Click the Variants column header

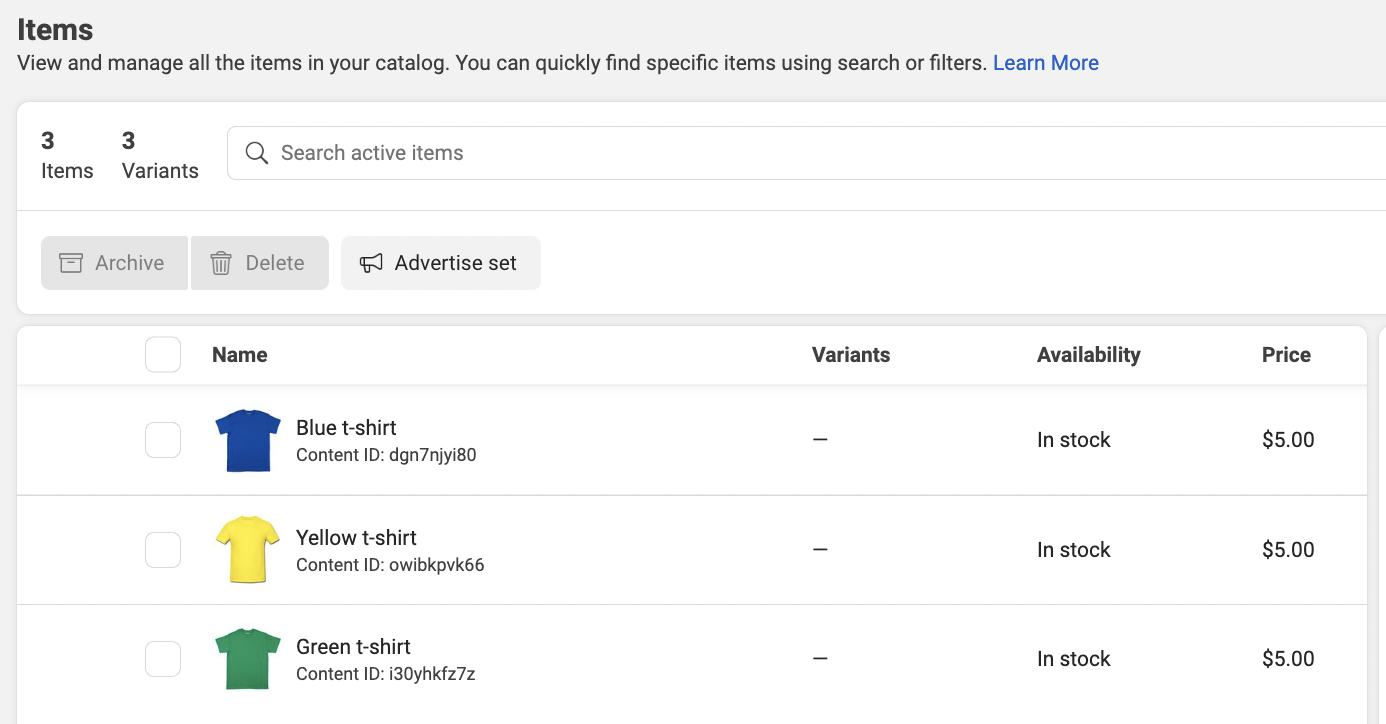[x=850, y=355]
